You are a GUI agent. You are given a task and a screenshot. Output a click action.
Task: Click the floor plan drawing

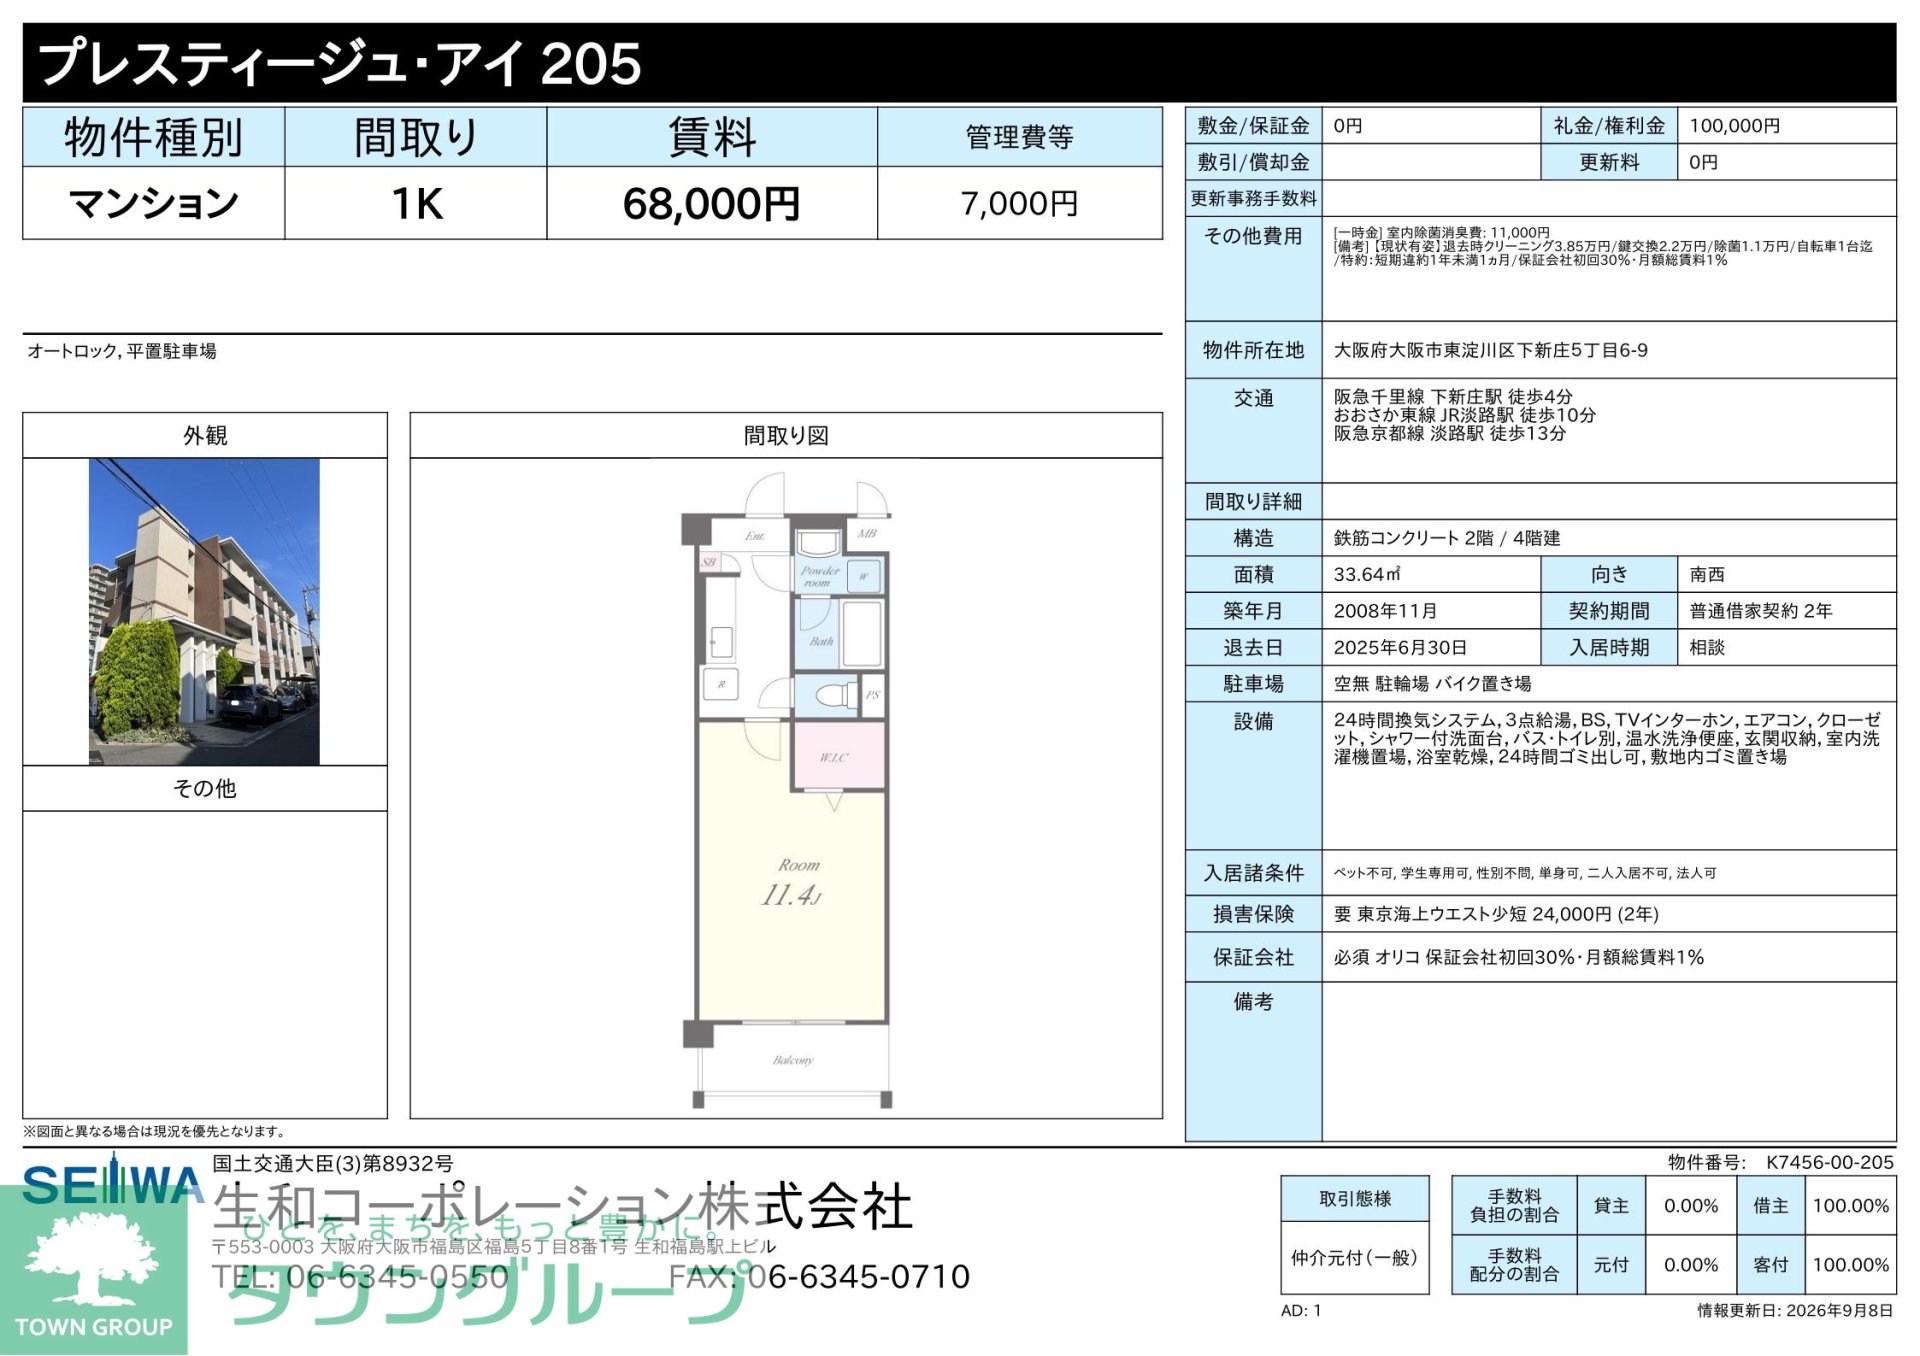pyautogui.click(x=787, y=791)
